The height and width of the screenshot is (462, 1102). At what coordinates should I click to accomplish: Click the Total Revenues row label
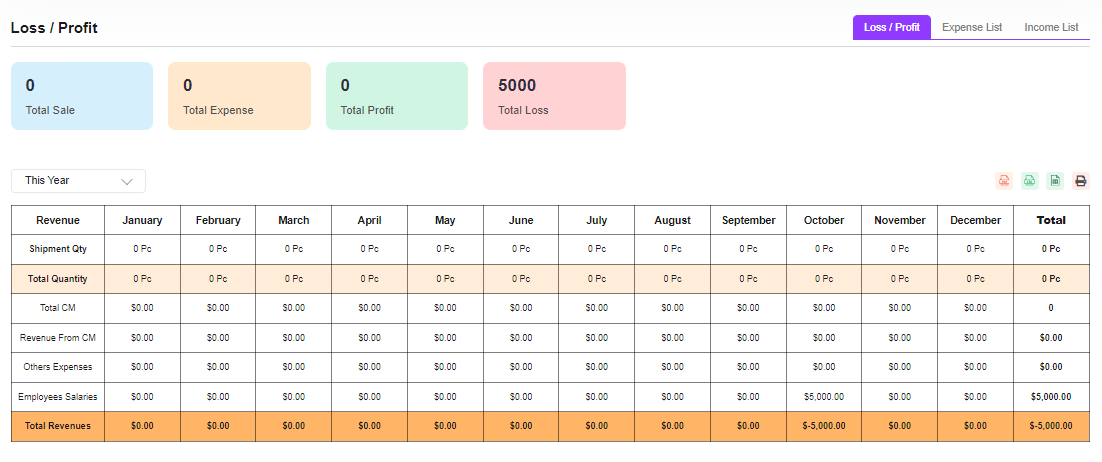[58, 426]
